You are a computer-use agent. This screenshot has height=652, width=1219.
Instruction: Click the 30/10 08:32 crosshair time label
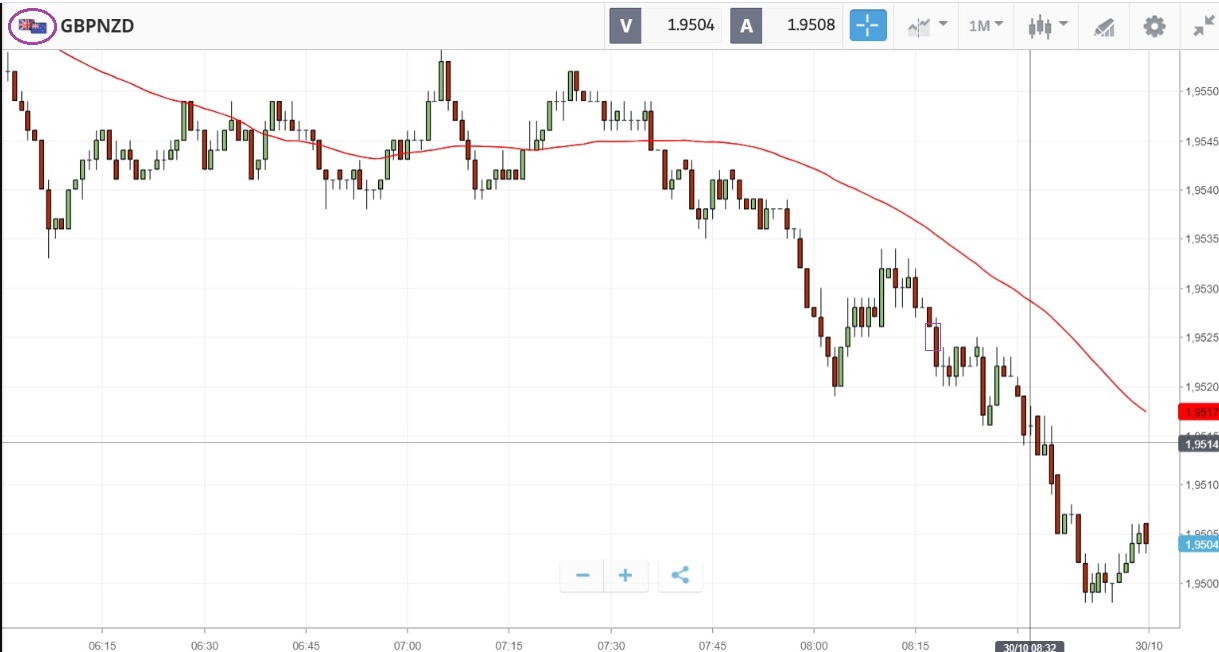1029,644
